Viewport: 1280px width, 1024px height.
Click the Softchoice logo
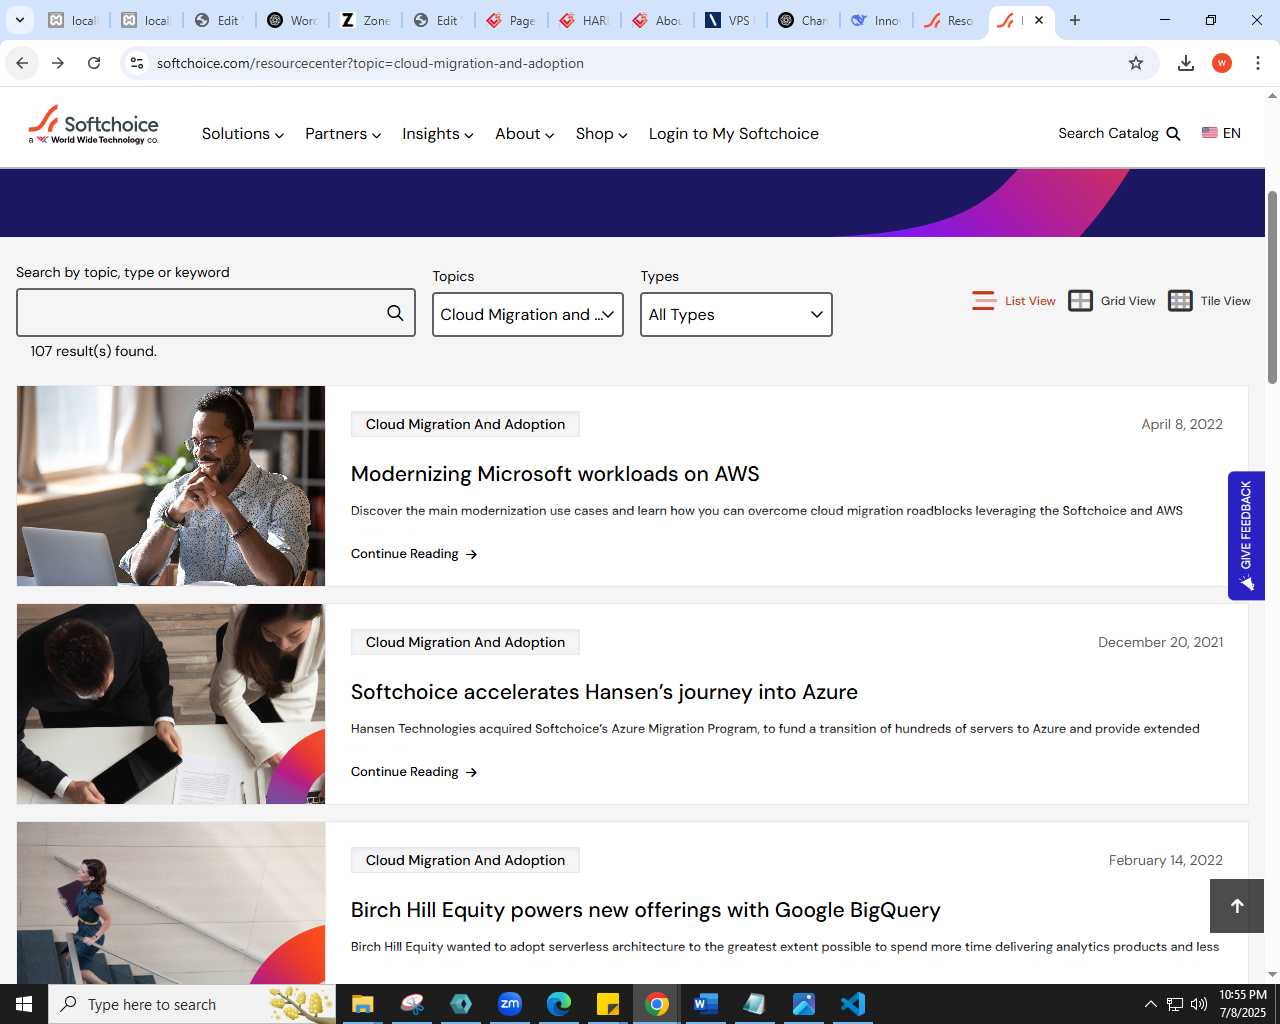[93, 126]
